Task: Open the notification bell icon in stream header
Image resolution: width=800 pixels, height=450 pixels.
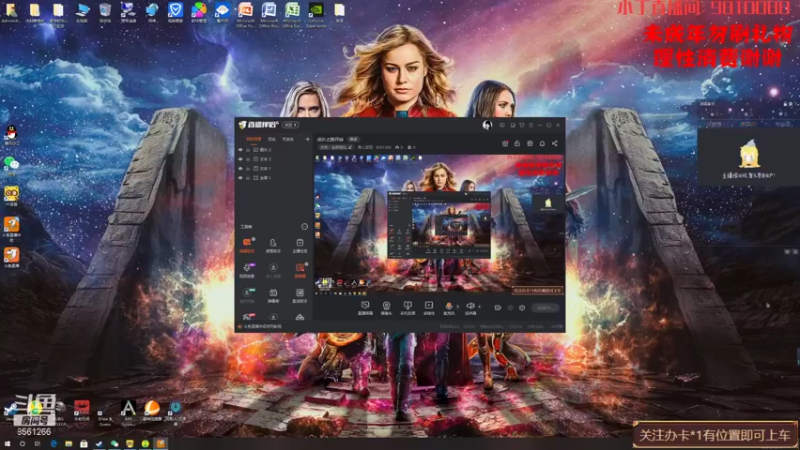Action: (542, 143)
